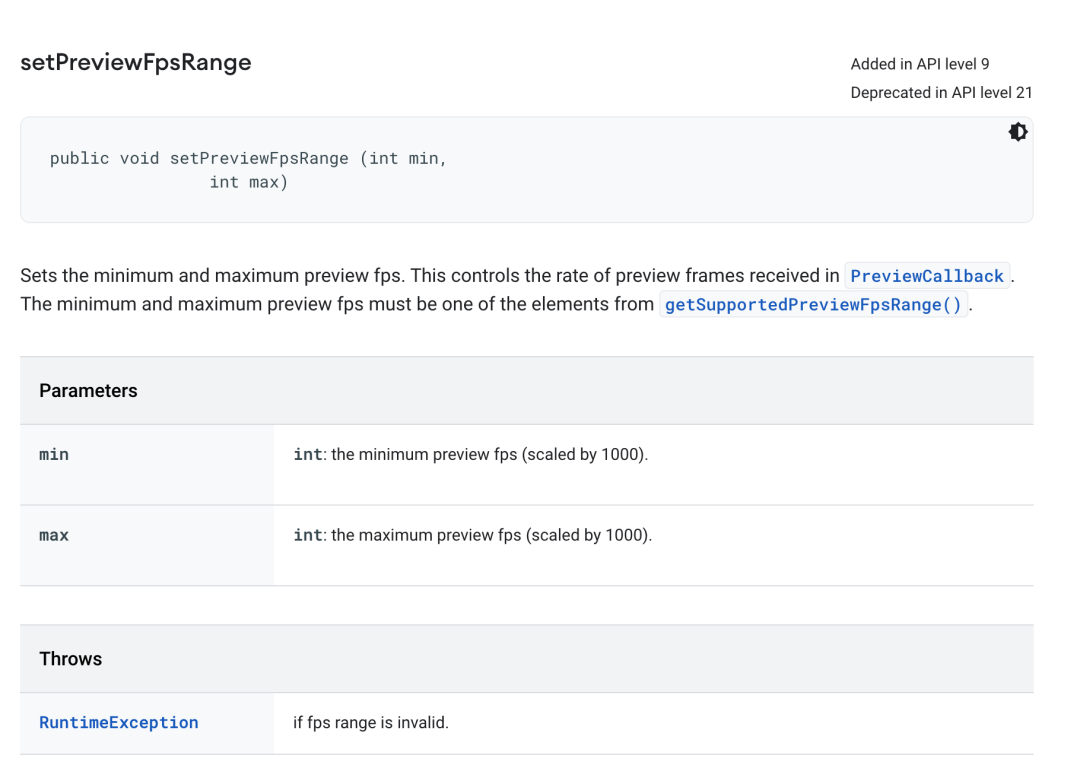Screen dimensions: 1080x781
Task: Click the 'Deprecated in API level 21' note
Action: point(940,93)
